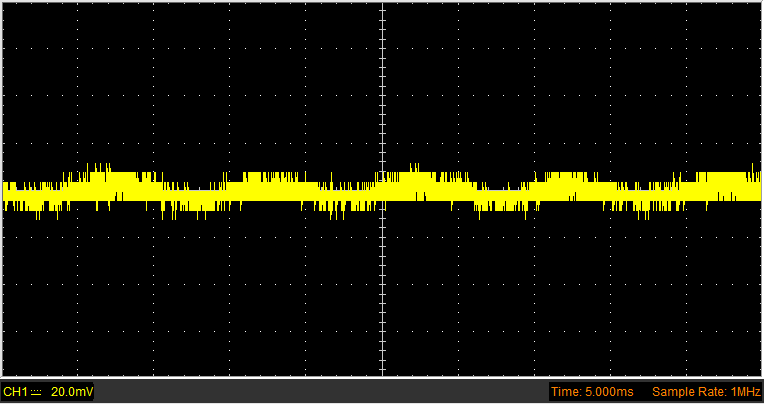Viewport: 764px width, 405px height.
Task: Click the bottom end of center axis
Action: 382,373
